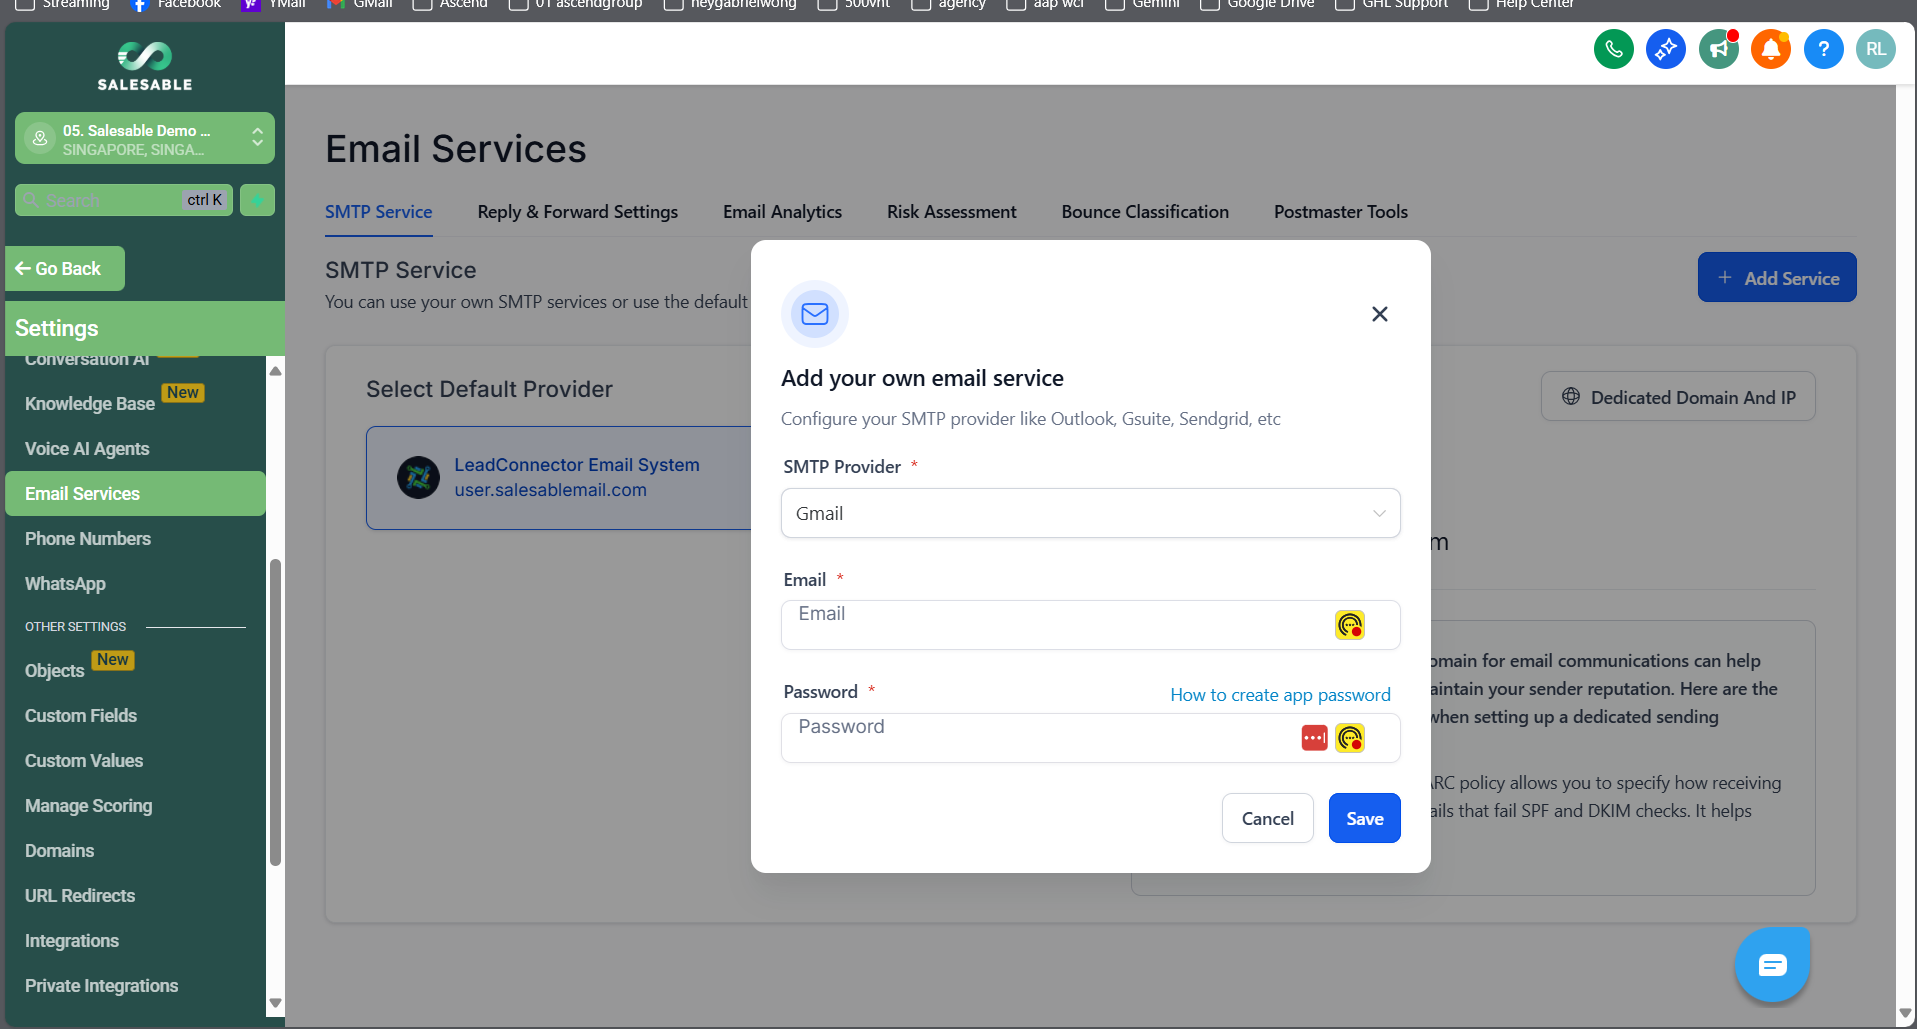Expand the Salesable Demo account switcher
Viewport: 1917px width, 1029px height.
click(x=145, y=138)
